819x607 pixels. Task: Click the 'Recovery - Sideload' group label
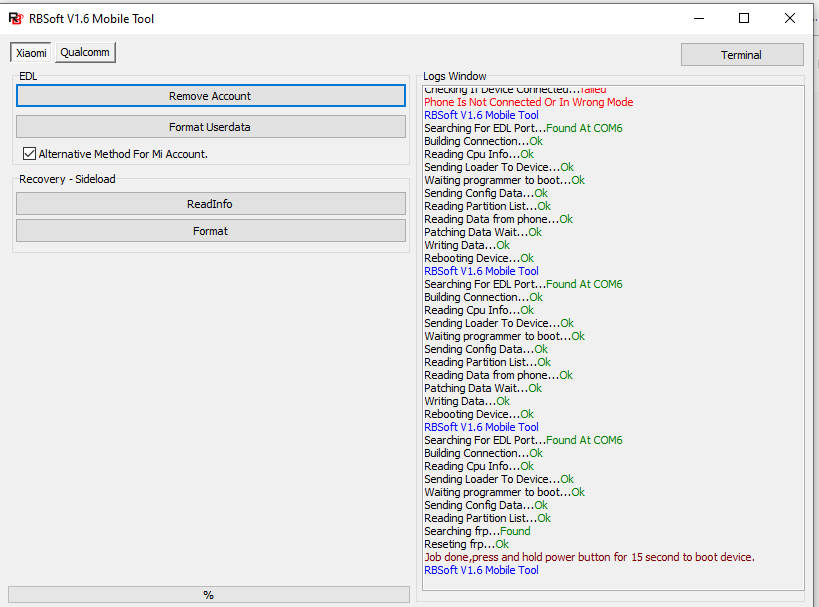[x=67, y=179]
